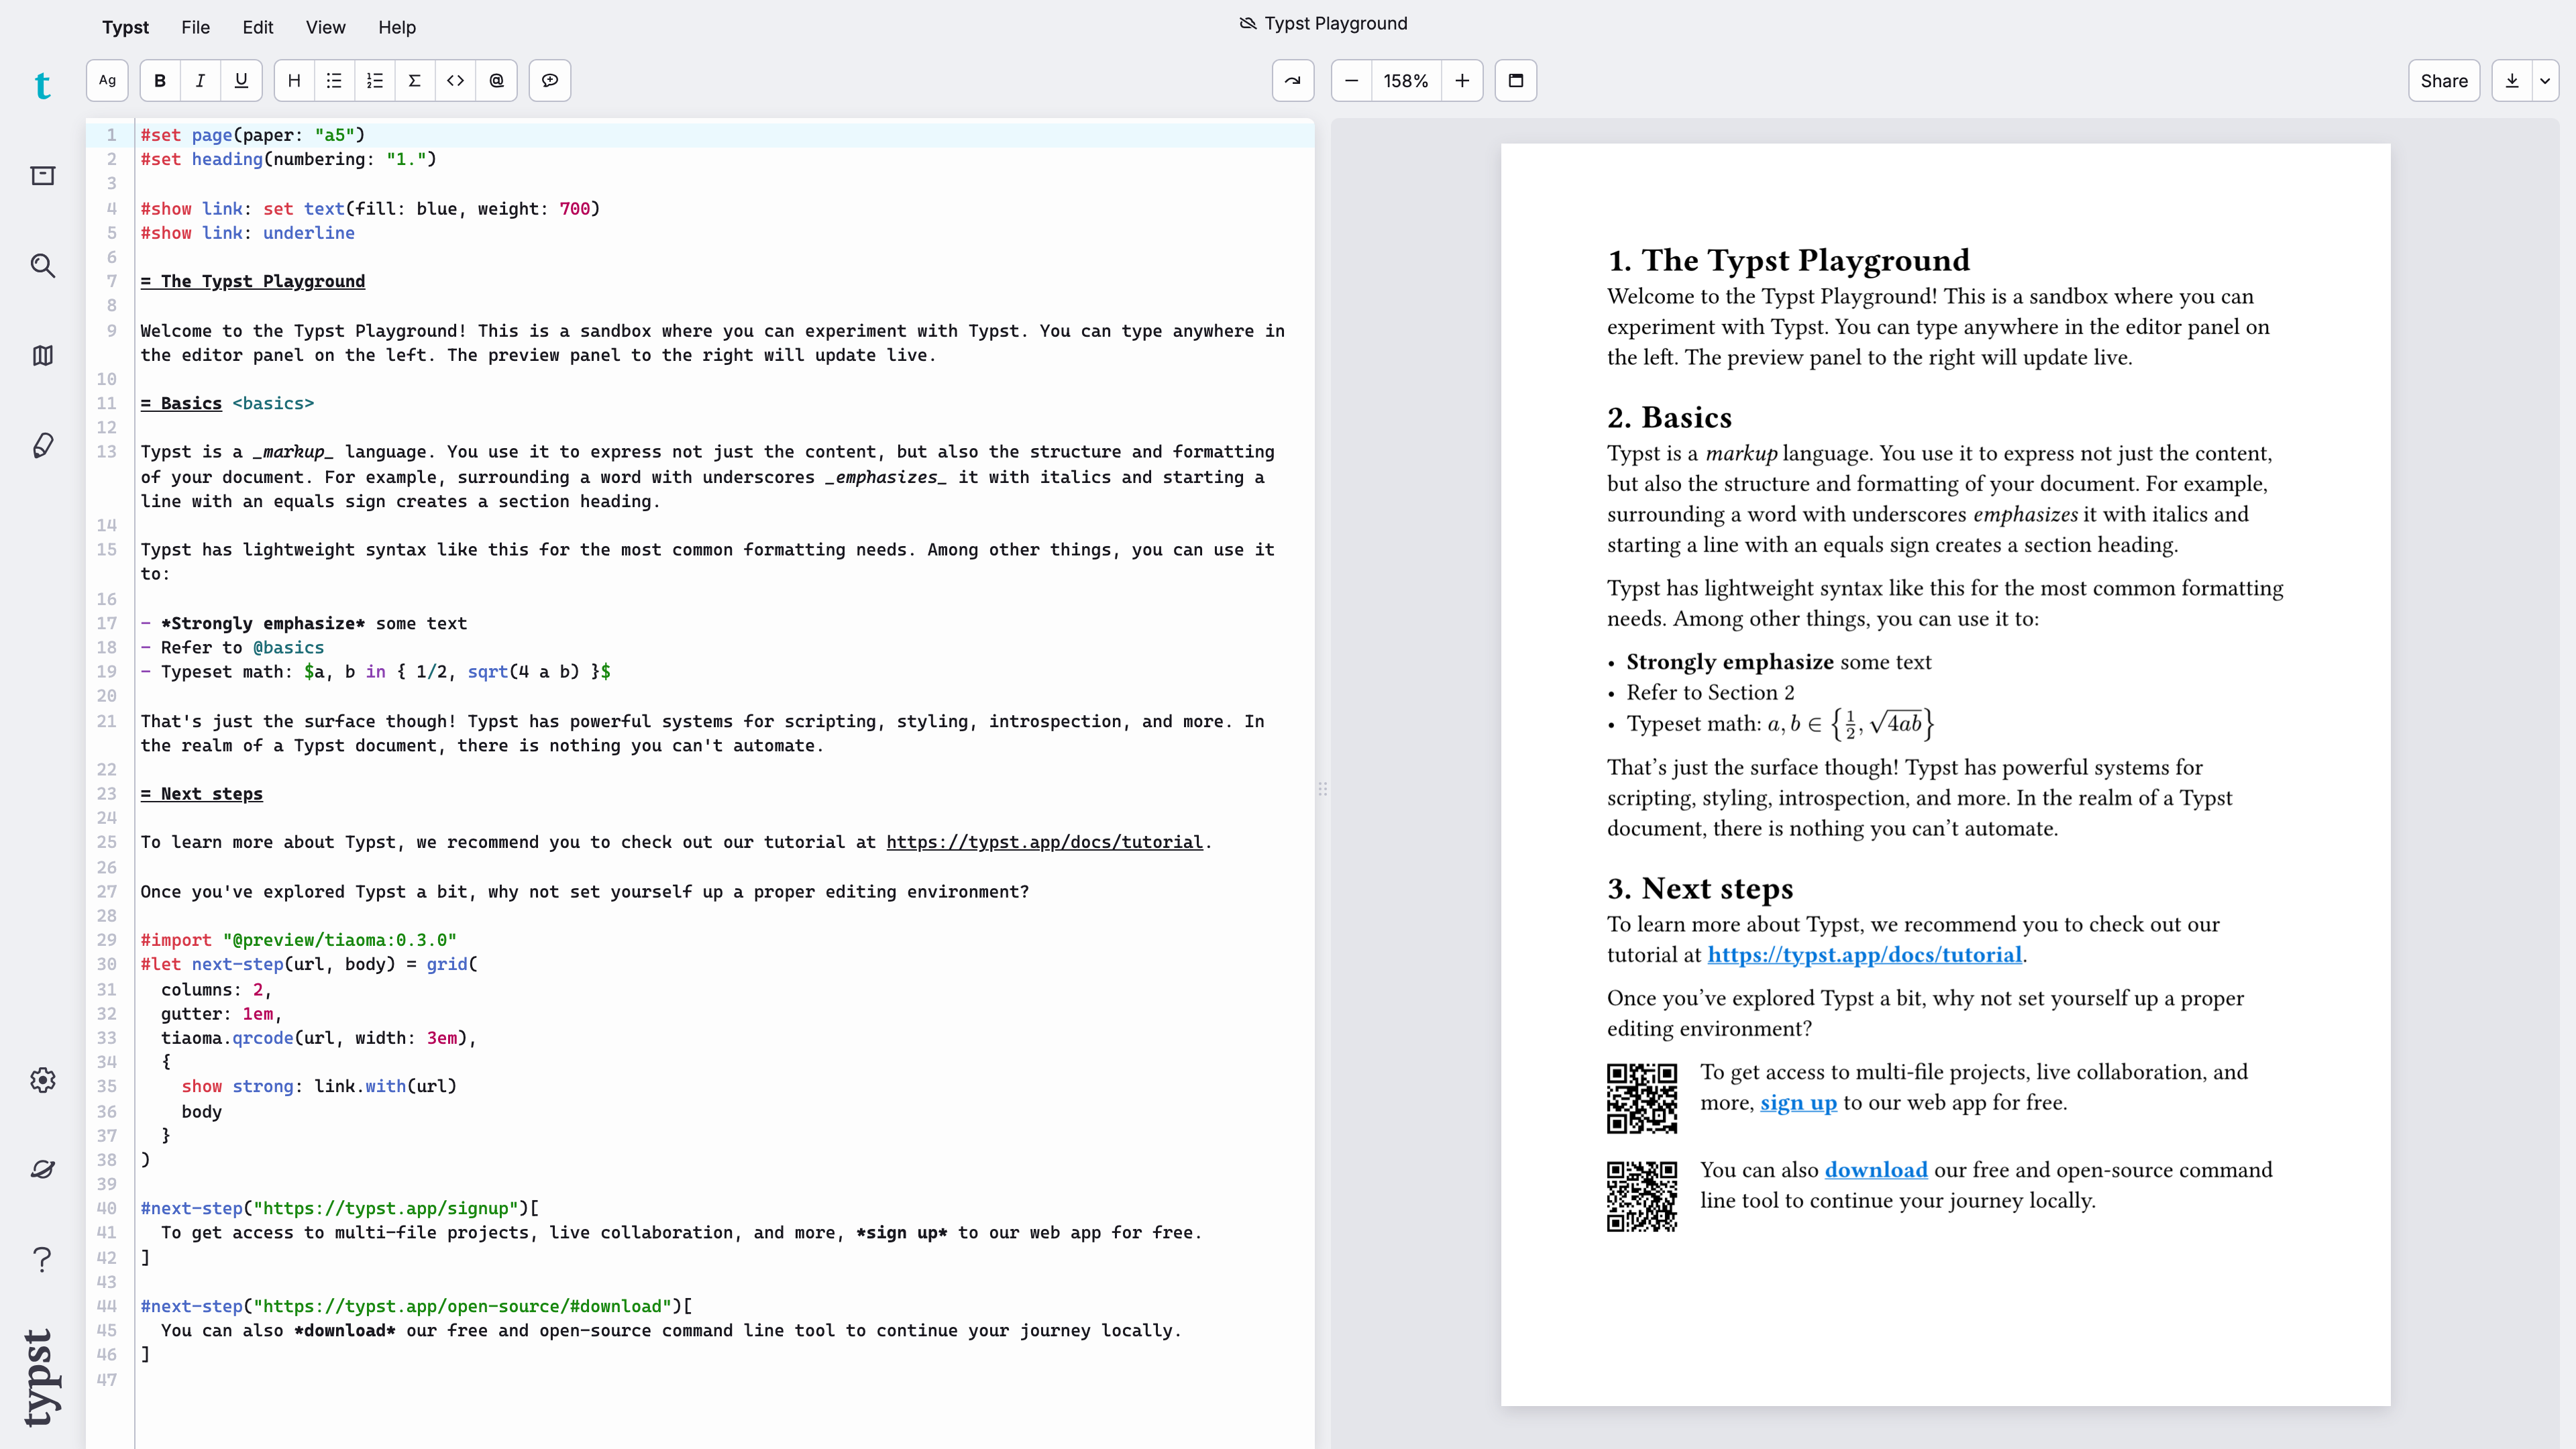The width and height of the screenshot is (2576, 1449).
Task: Open the Typst logo home icon
Action: click(x=42, y=86)
